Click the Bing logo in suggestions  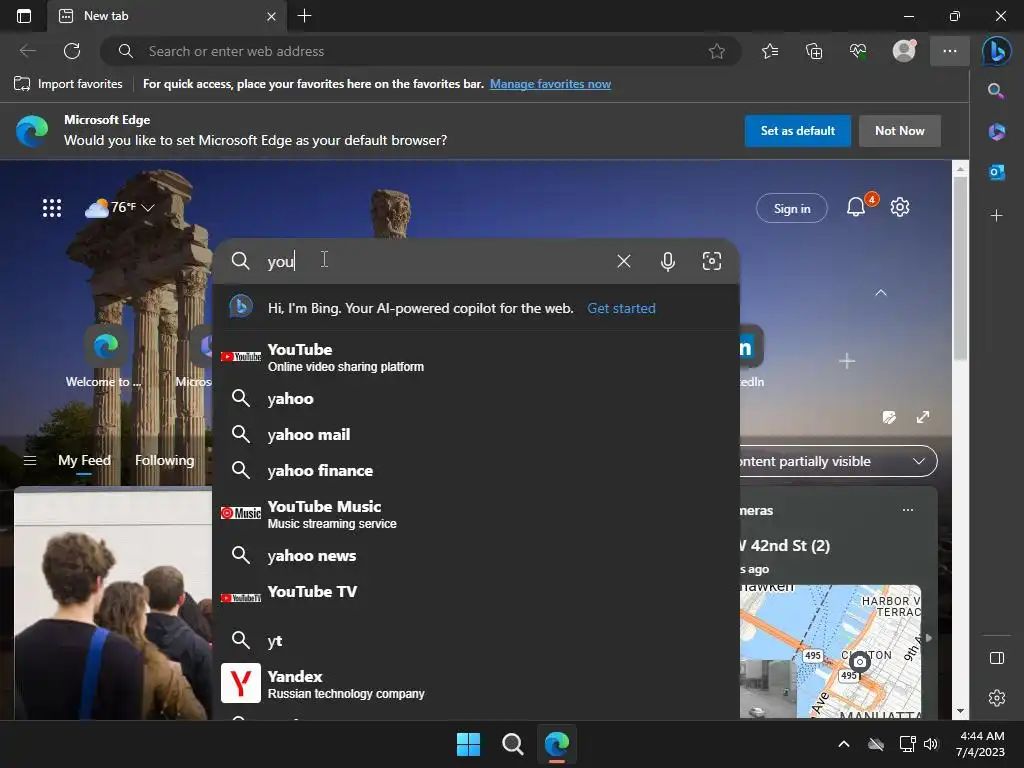click(241, 306)
